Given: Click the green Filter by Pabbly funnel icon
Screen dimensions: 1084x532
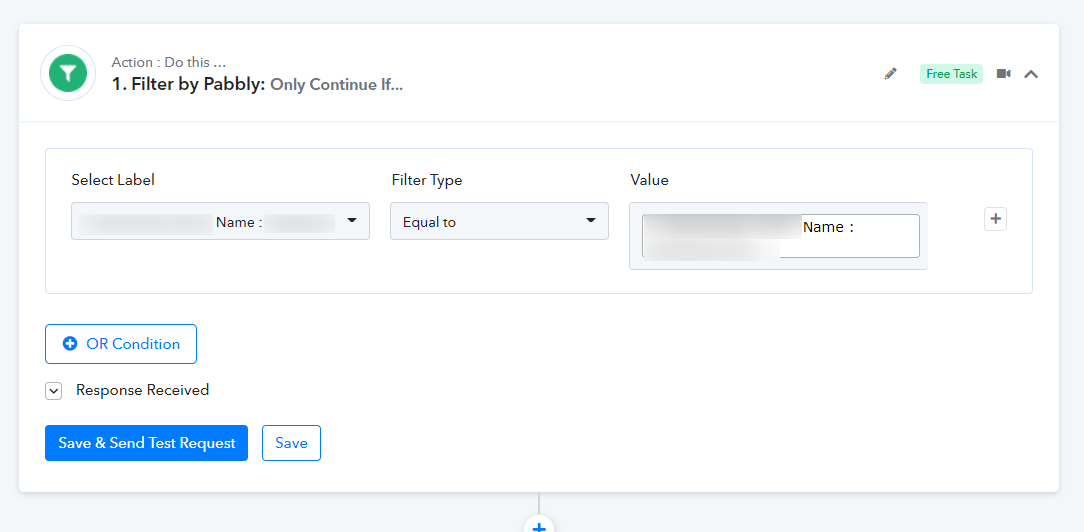Looking at the screenshot, I should tap(68, 73).
